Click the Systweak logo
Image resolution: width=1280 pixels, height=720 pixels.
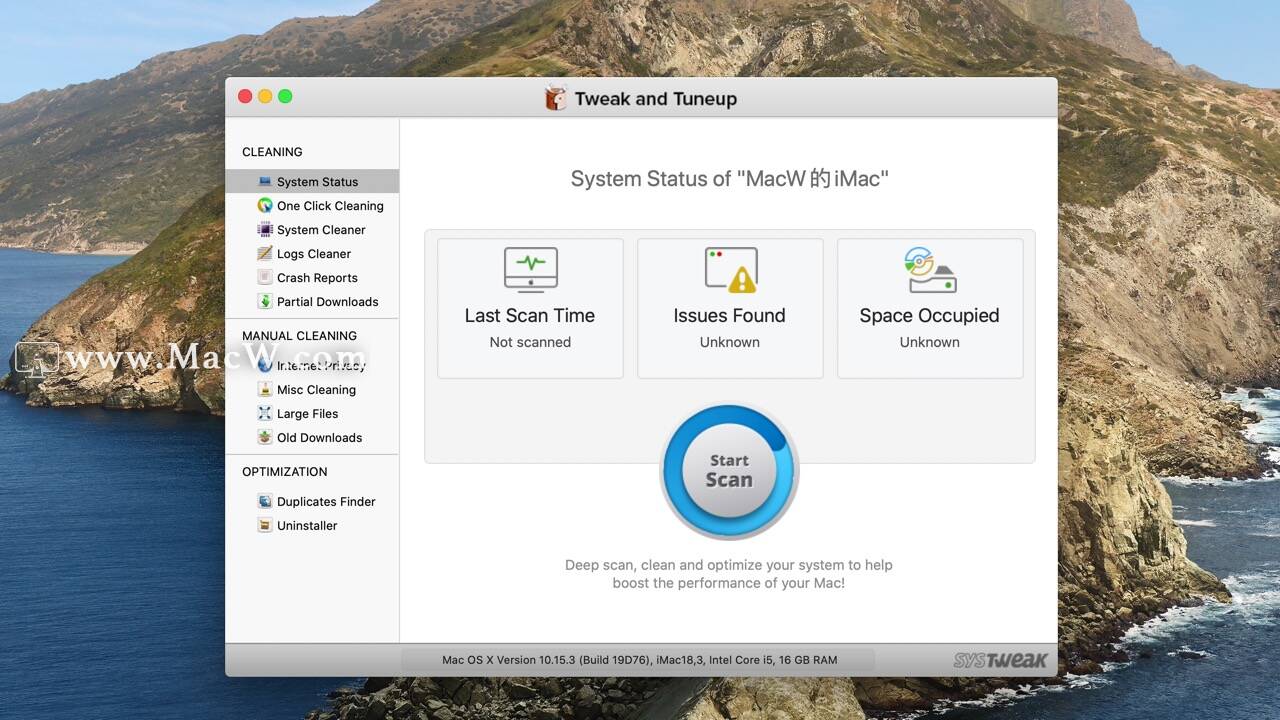pyautogui.click(x=1000, y=660)
